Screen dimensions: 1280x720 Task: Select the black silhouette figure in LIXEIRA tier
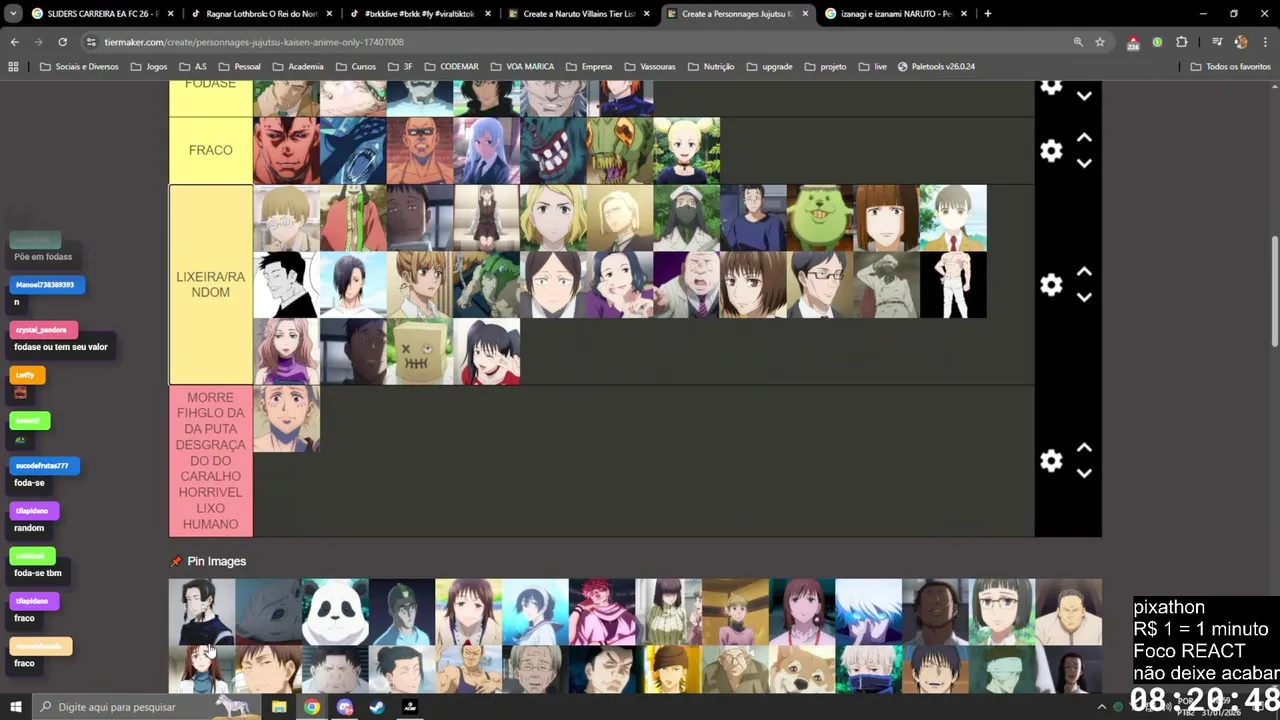coord(953,285)
